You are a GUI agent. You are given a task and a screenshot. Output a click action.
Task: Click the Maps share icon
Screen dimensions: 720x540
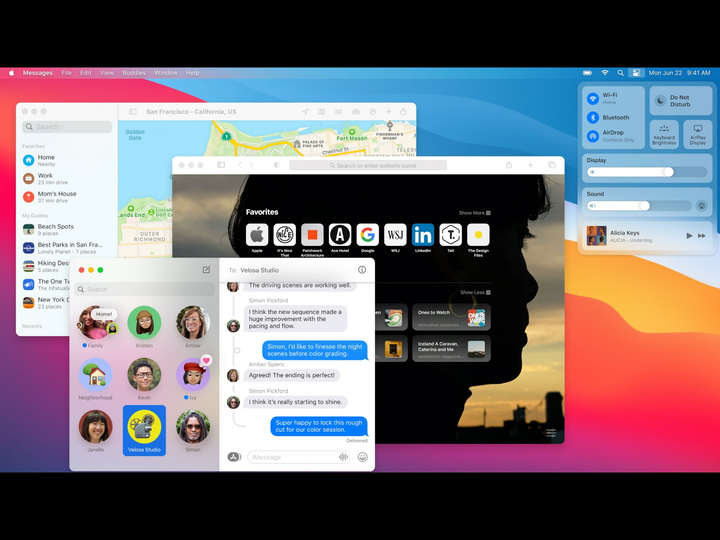pos(403,112)
